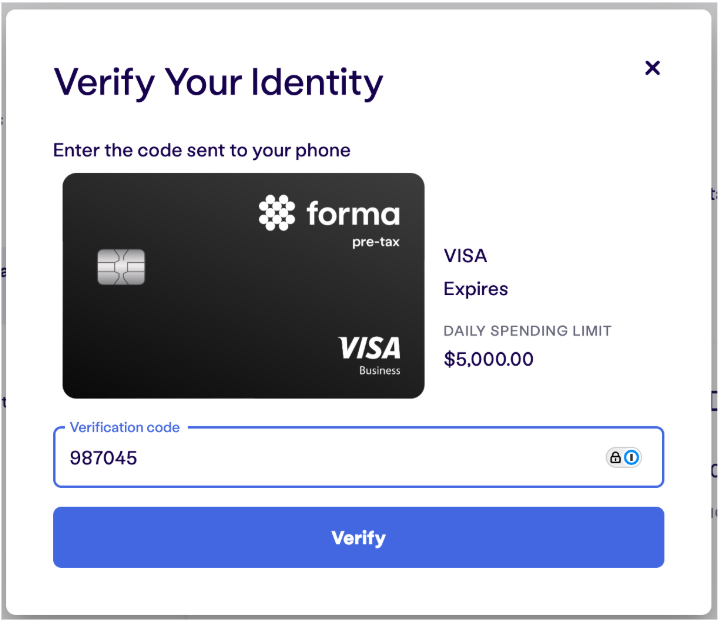718x621 pixels.
Task: Click the black forma card image
Action: tap(243, 286)
